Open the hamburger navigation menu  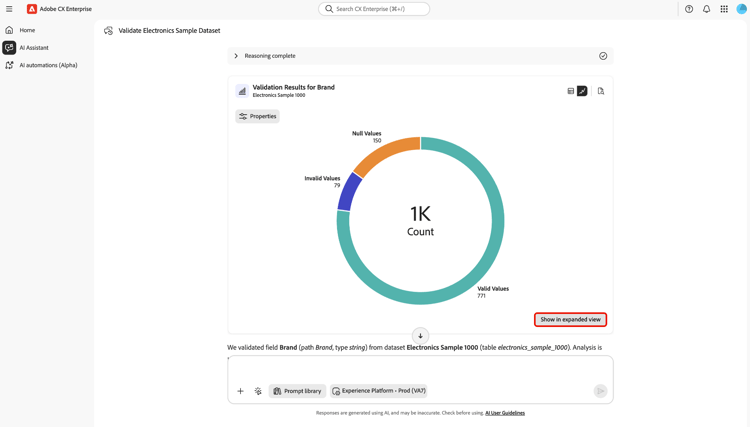(x=9, y=9)
